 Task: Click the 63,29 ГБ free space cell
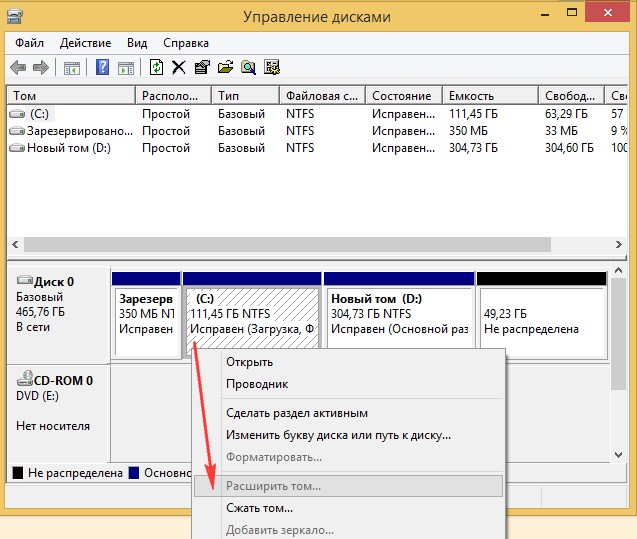click(566, 114)
